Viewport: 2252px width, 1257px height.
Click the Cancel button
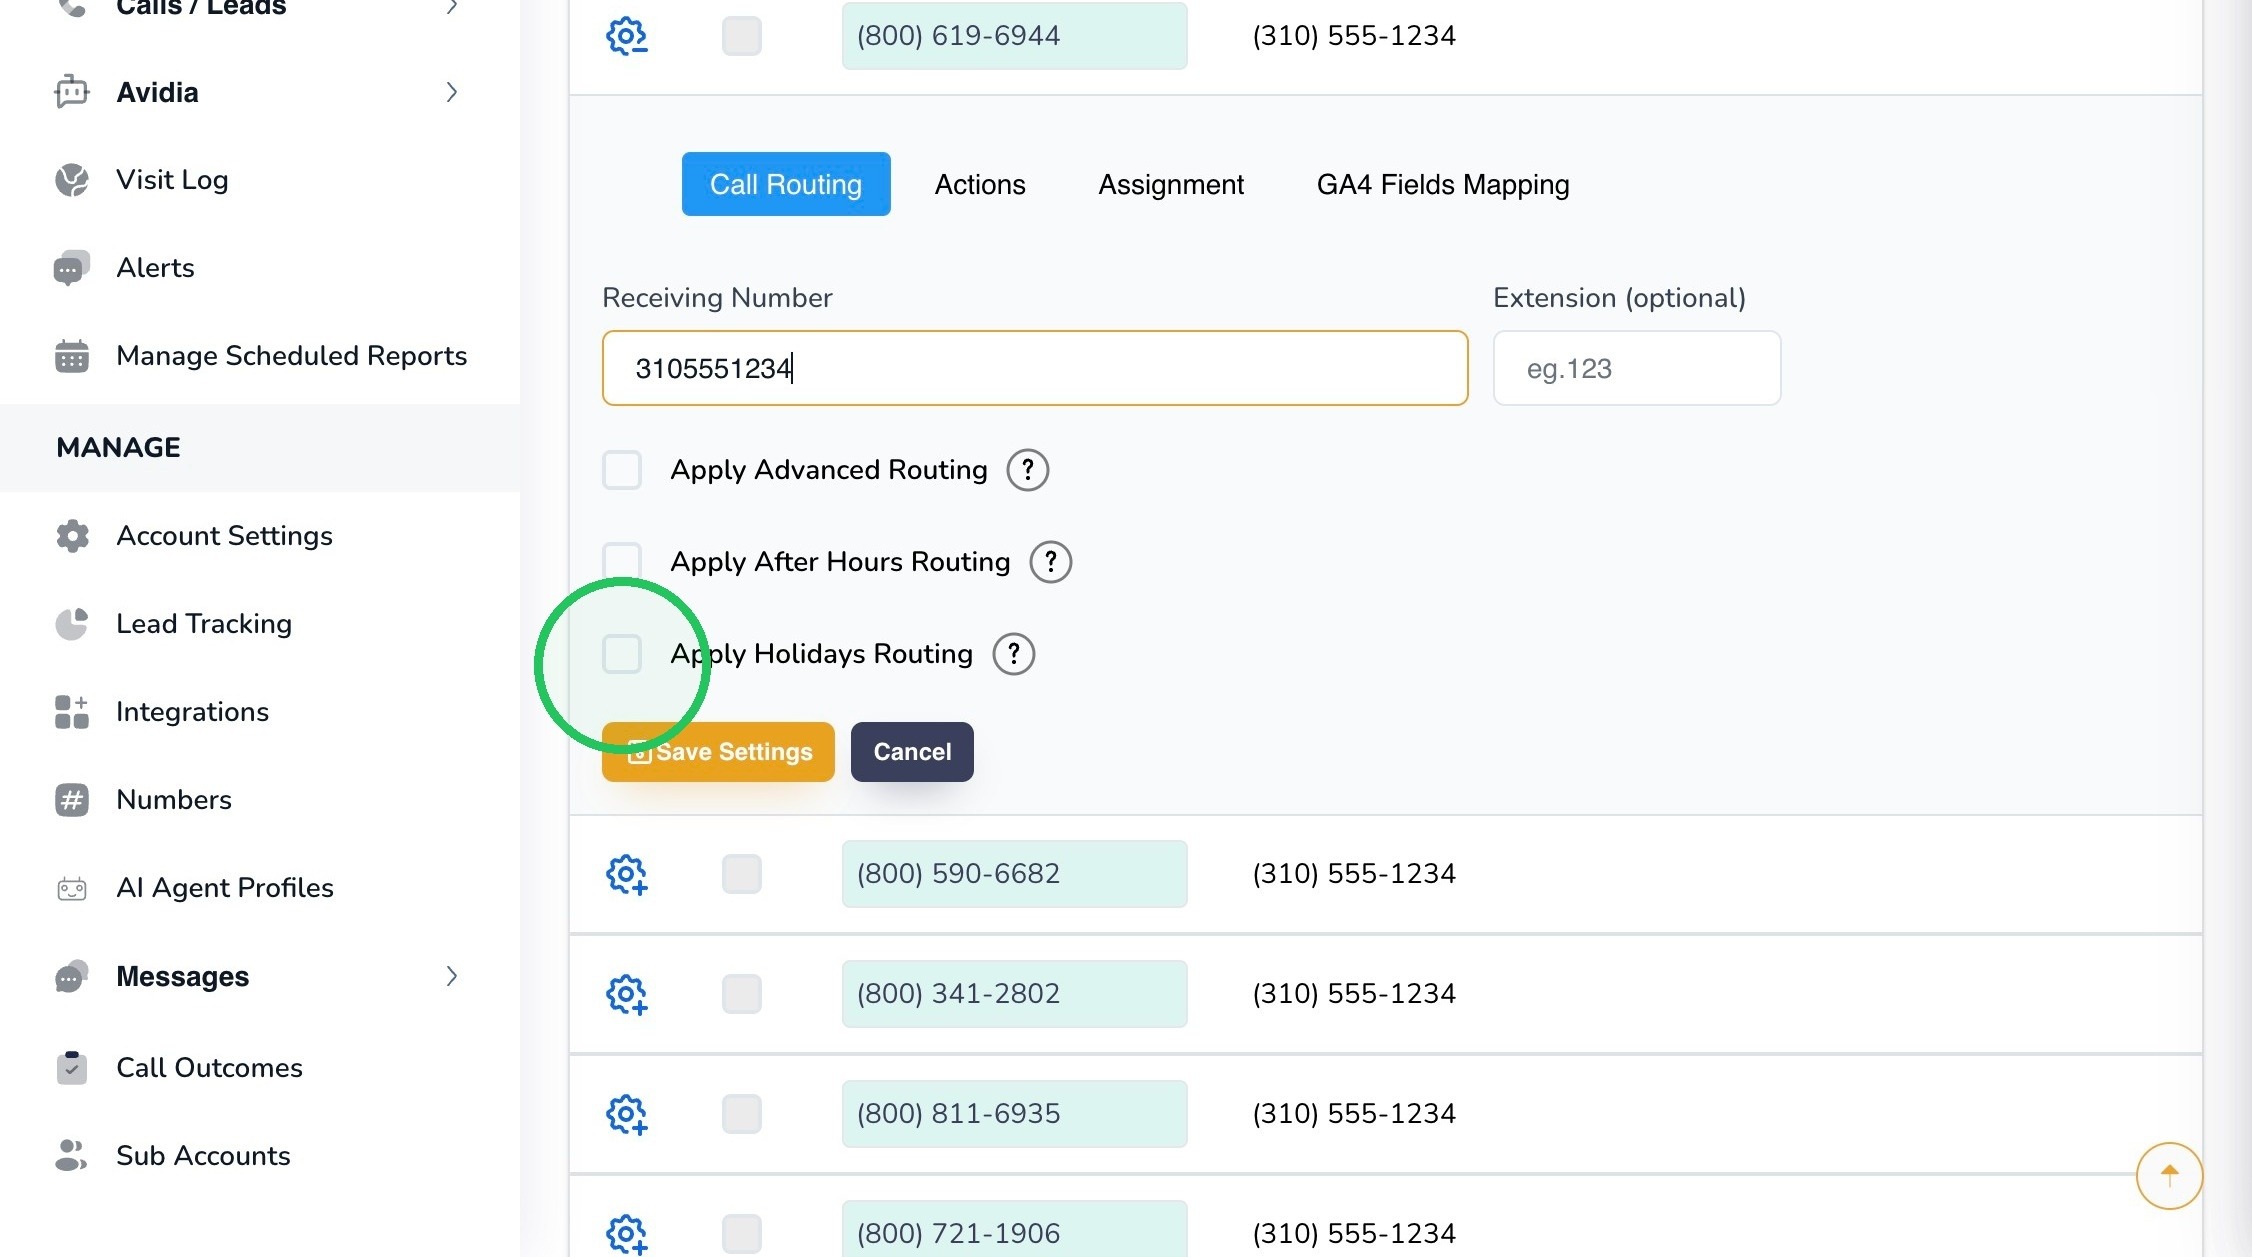click(x=912, y=752)
